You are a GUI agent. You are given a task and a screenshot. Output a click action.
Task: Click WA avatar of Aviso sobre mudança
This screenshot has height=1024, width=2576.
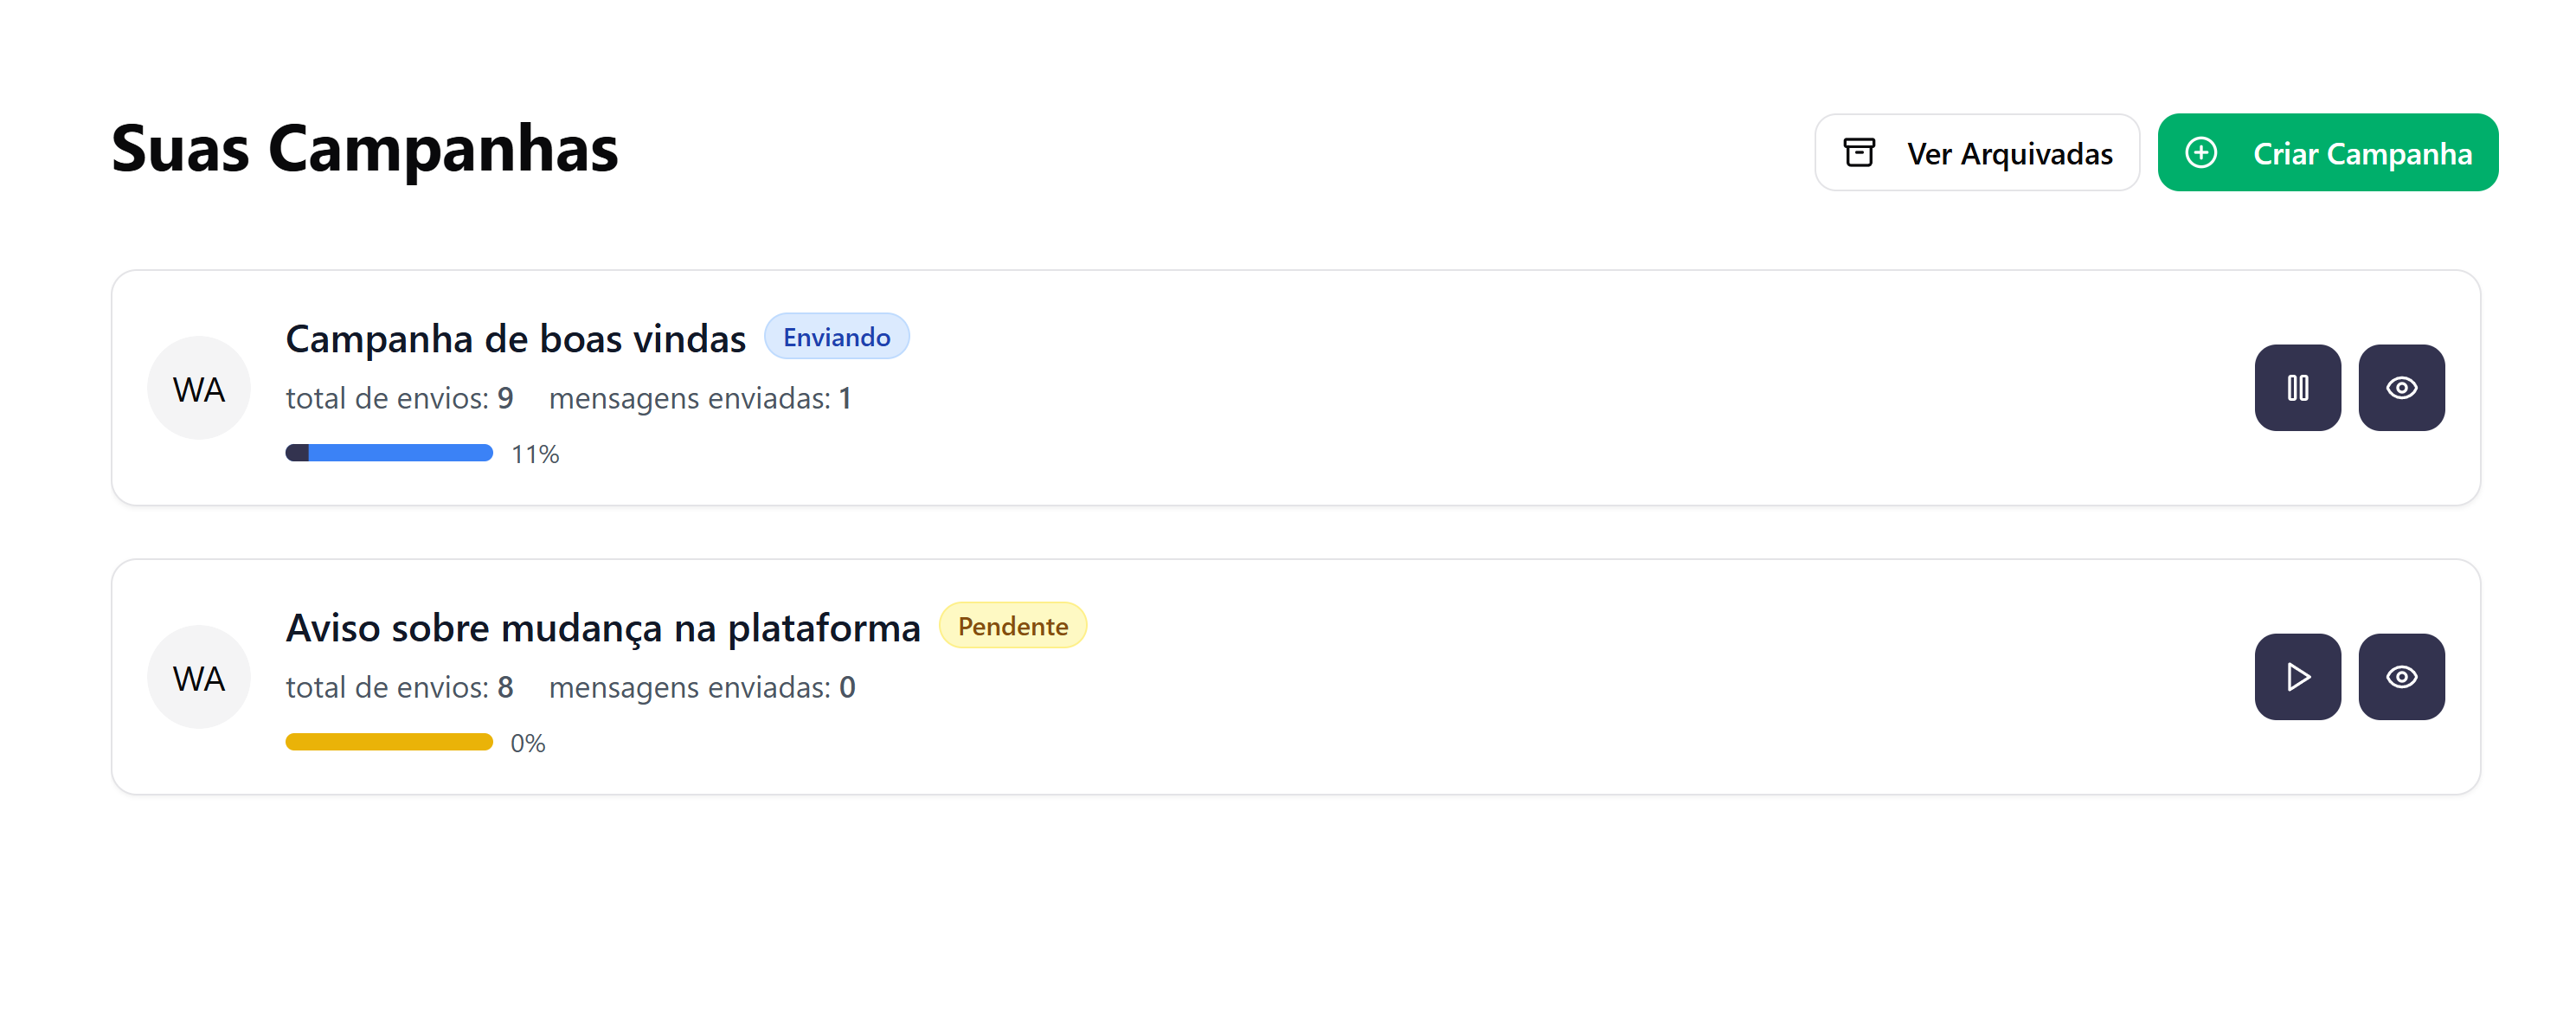tap(198, 677)
